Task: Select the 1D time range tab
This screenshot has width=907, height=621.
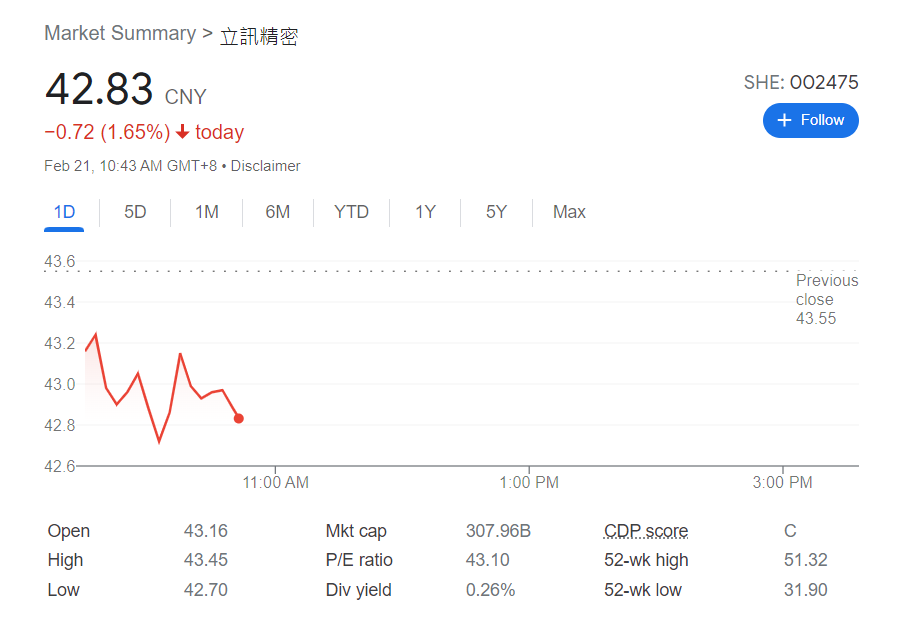Action: [x=64, y=212]
